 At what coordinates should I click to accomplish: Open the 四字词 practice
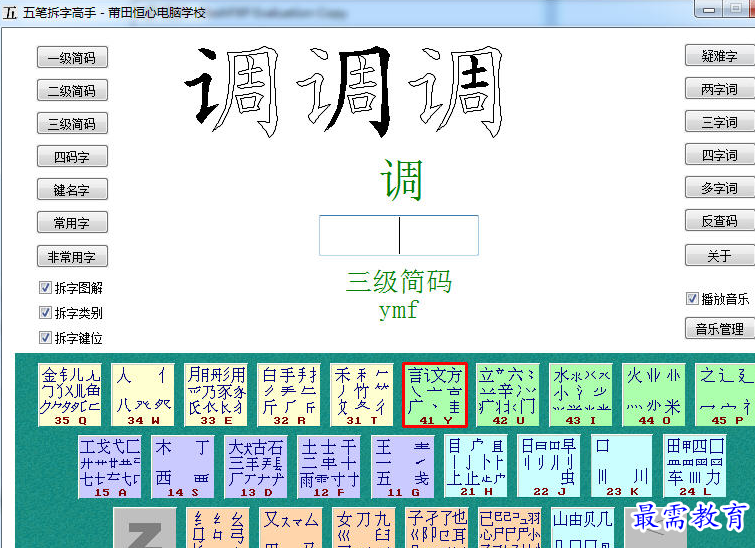pyautogui.click(x=719, y=155)
